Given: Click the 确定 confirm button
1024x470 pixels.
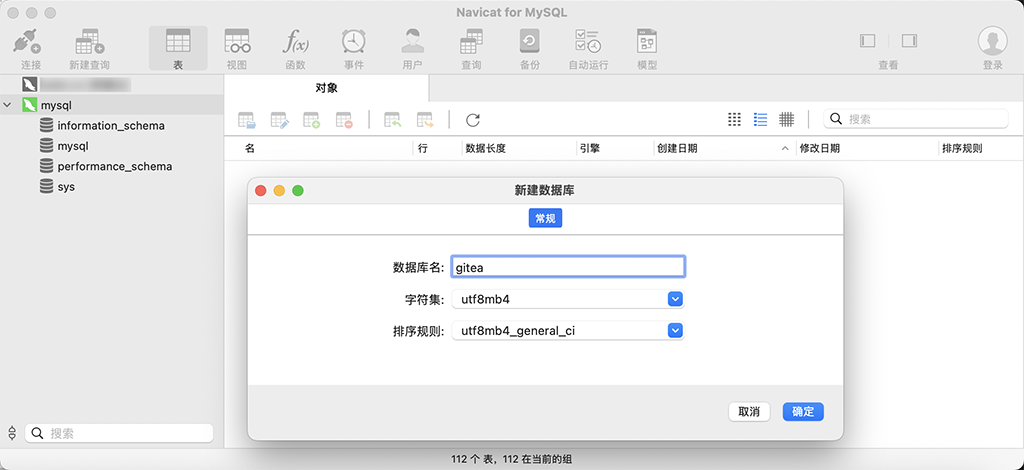Looking at the screenshot, I should pyautogui.click(x=803, y=412).
